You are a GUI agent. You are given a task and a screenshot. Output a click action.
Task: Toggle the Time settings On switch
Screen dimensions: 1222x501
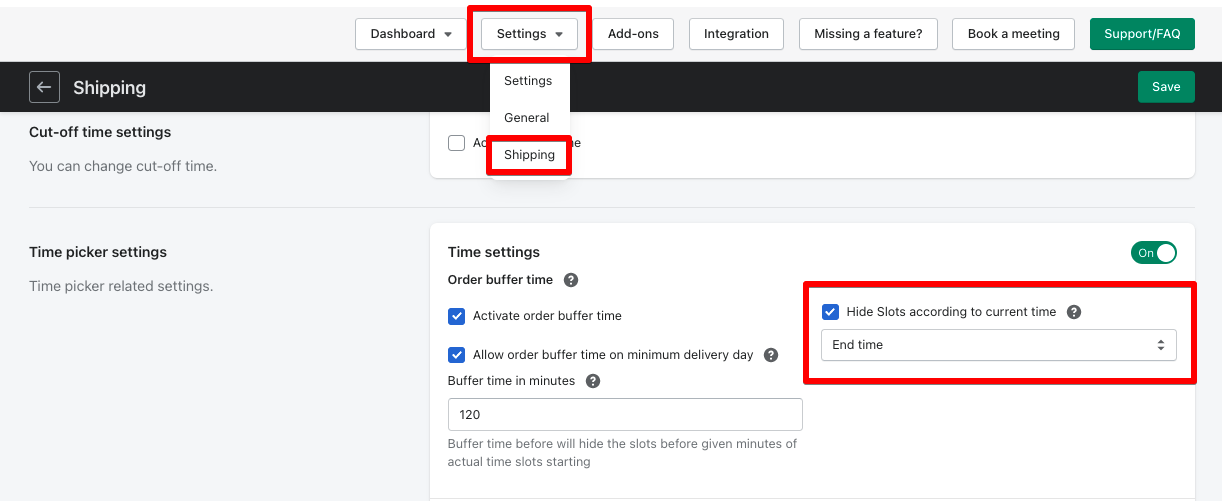click(1154, 253)
